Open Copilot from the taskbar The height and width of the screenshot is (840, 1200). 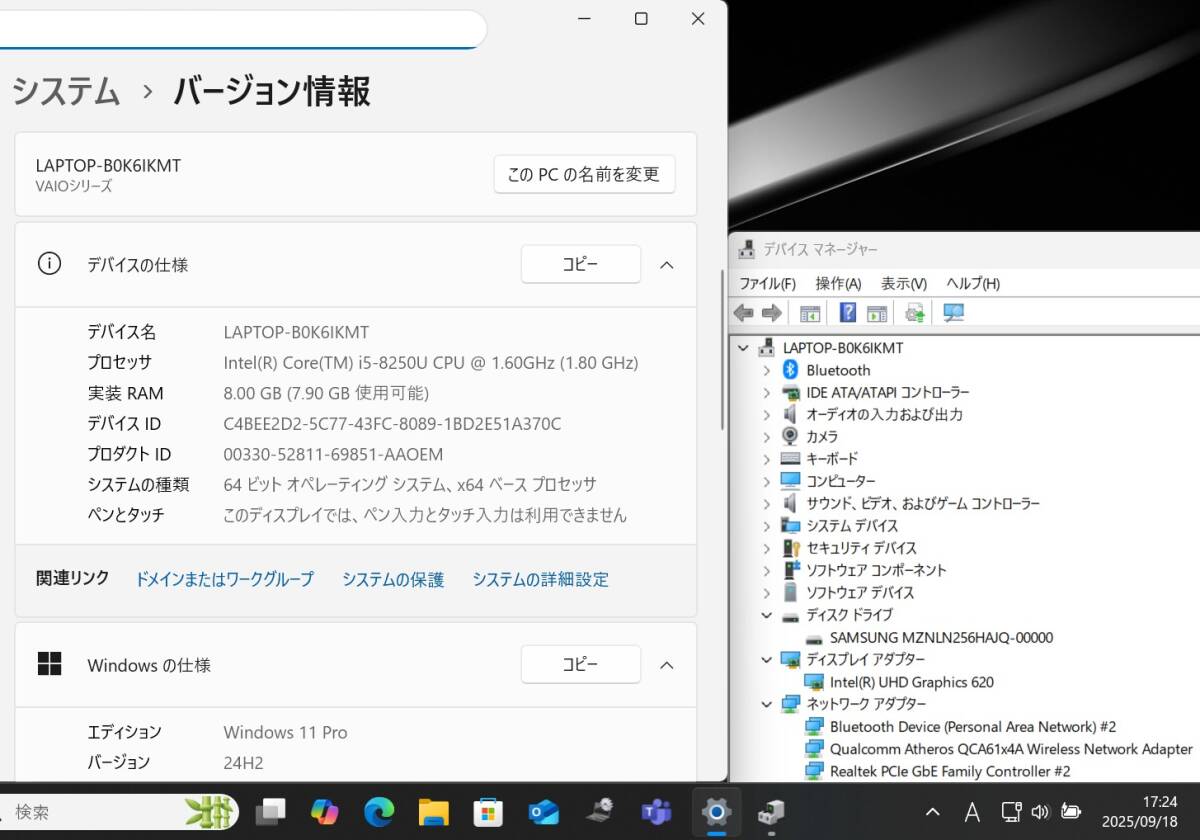pos(324,812)
